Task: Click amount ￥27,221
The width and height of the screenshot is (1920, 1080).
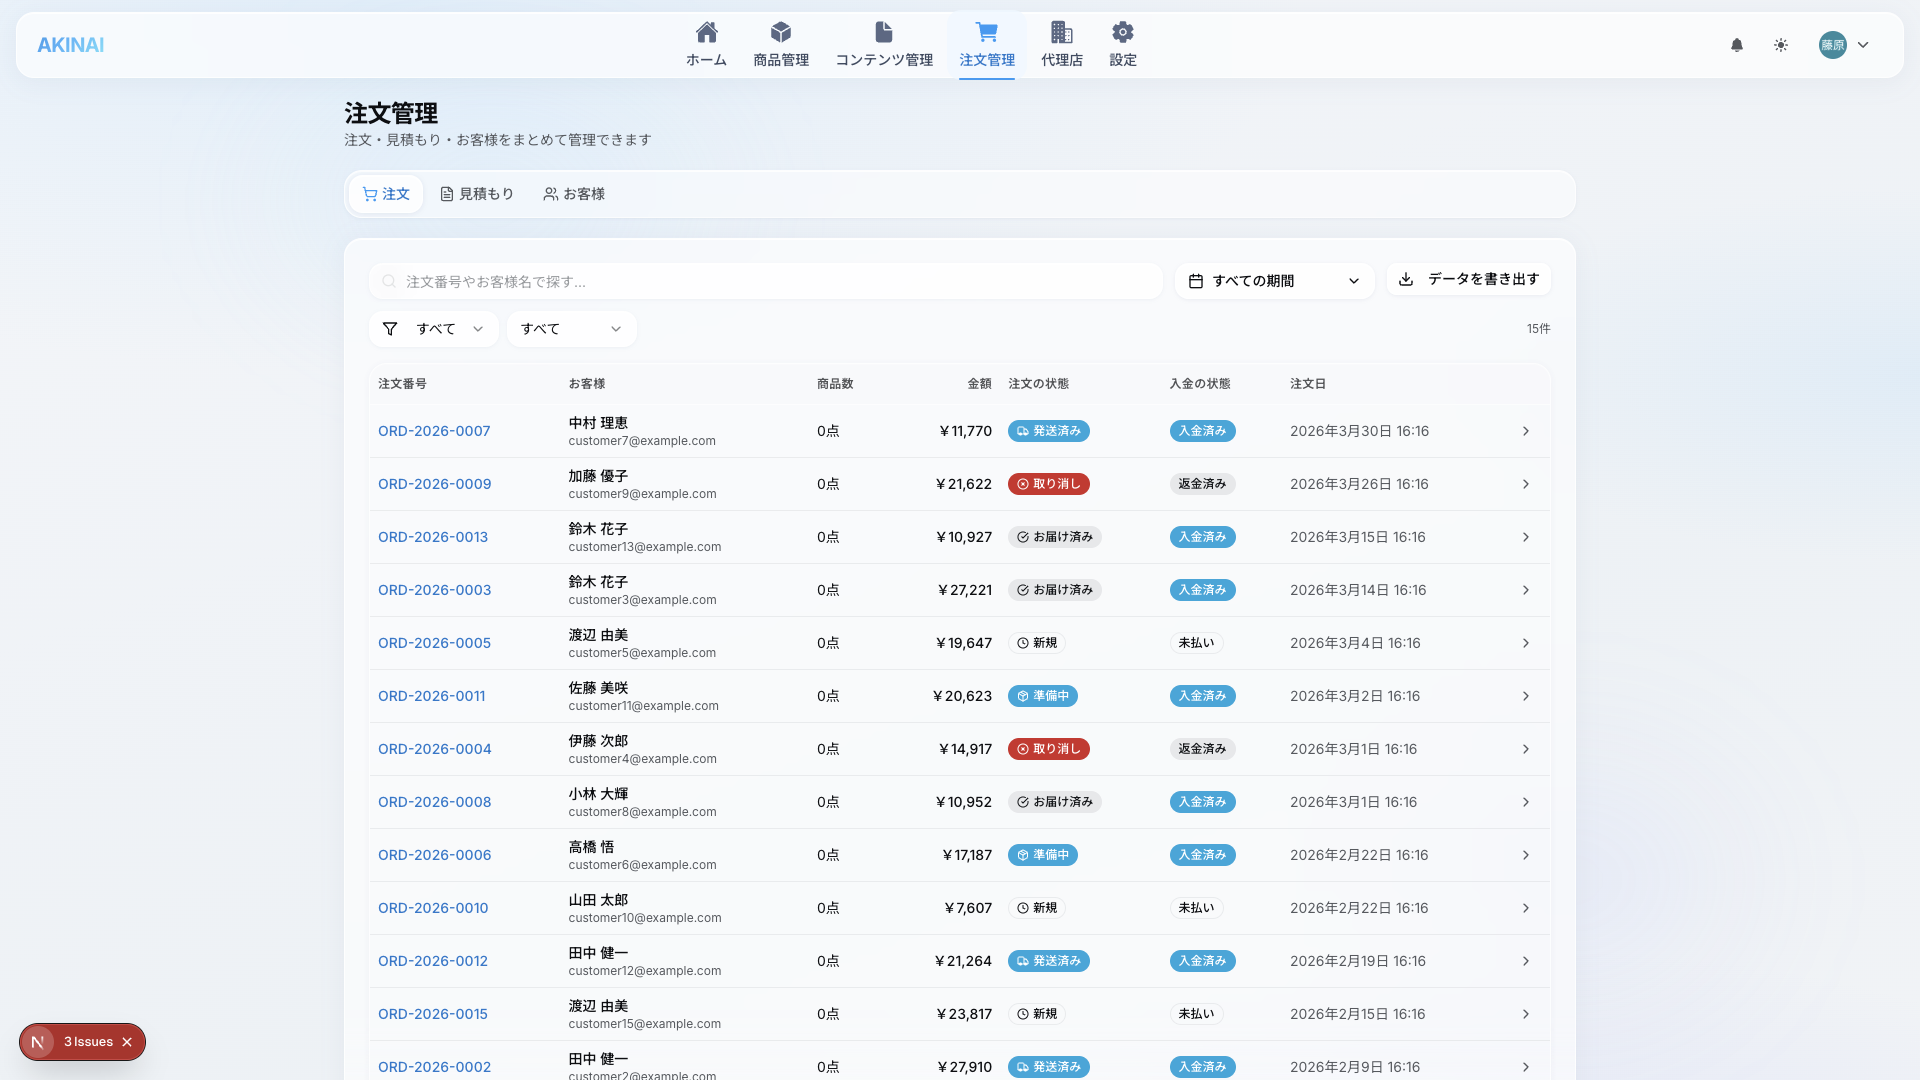Action: (x=964, y=590)
